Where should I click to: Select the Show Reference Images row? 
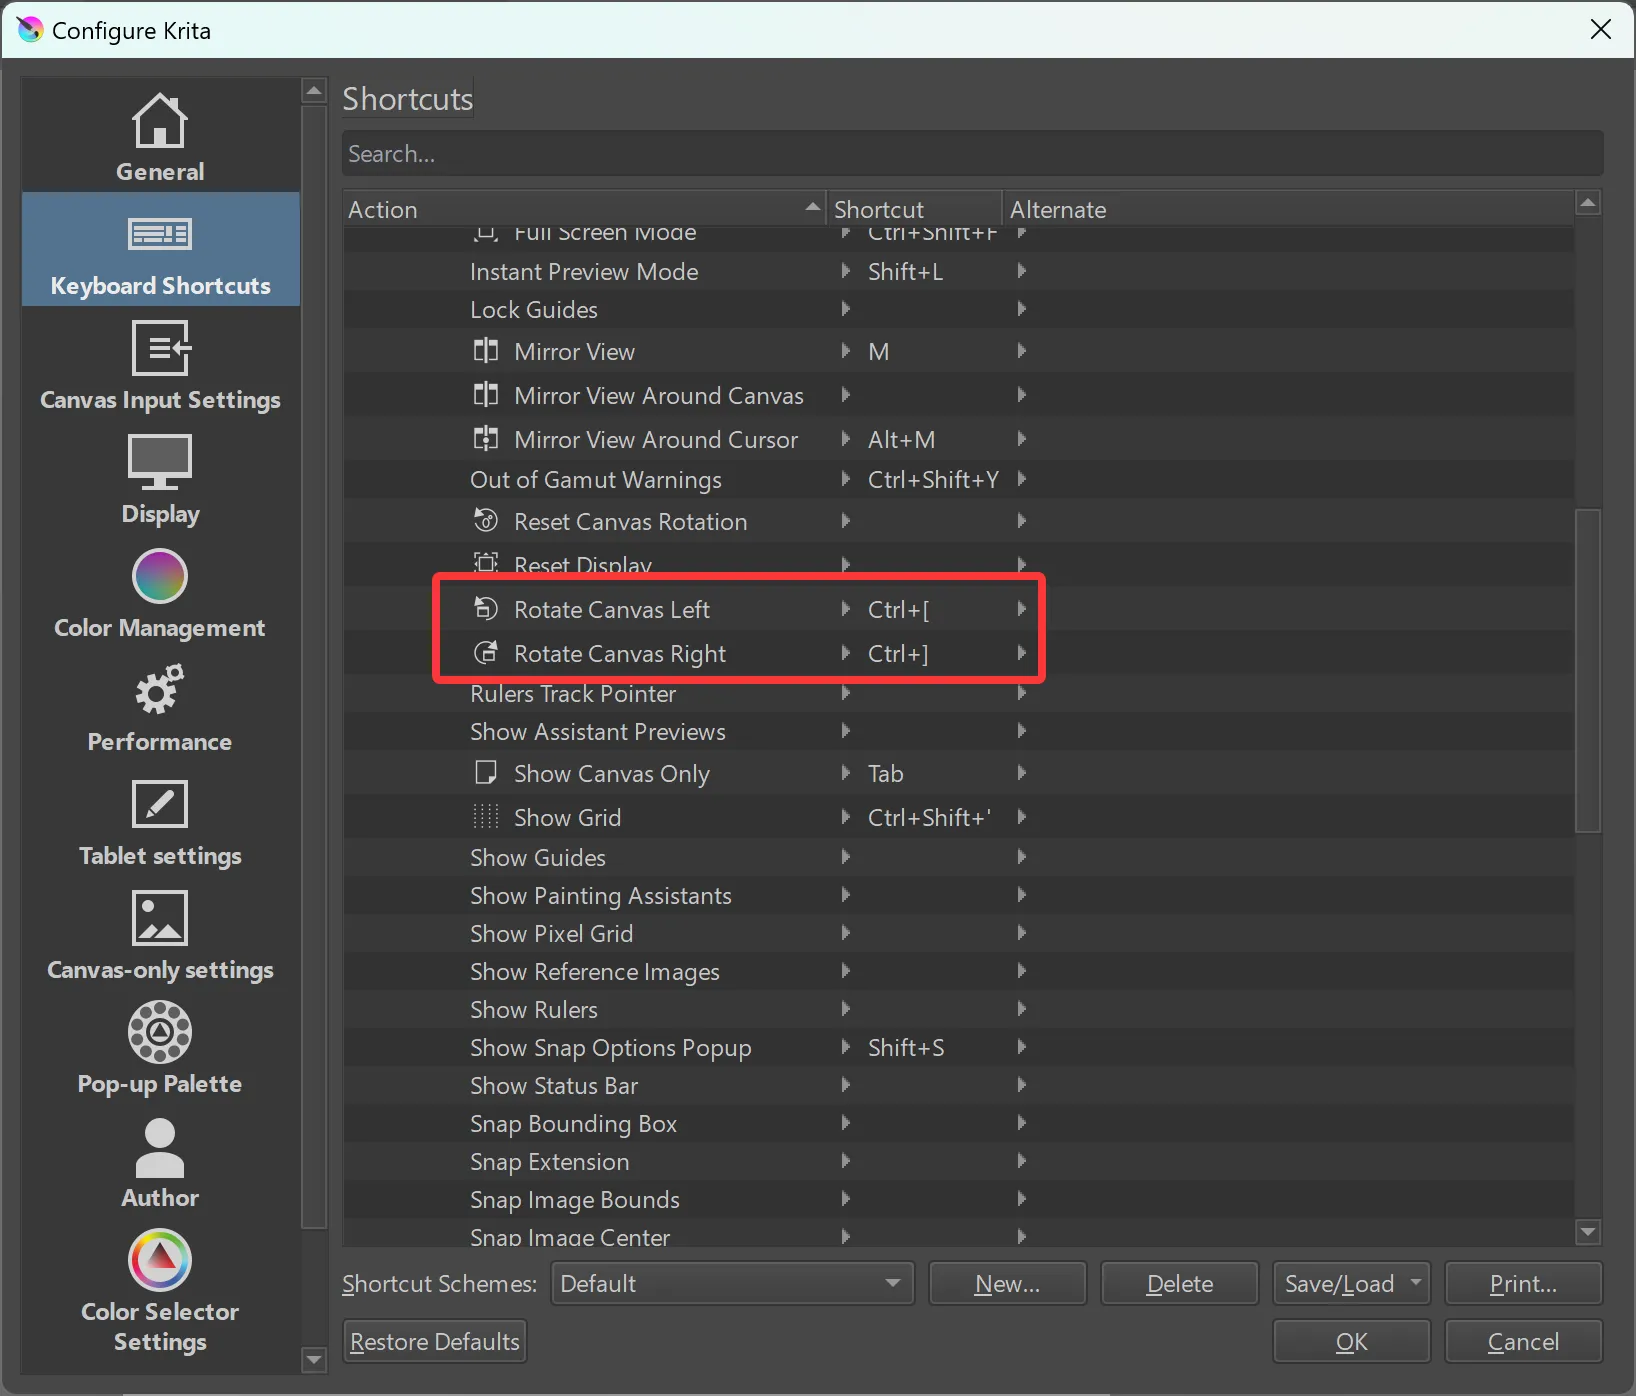(959, 971)
